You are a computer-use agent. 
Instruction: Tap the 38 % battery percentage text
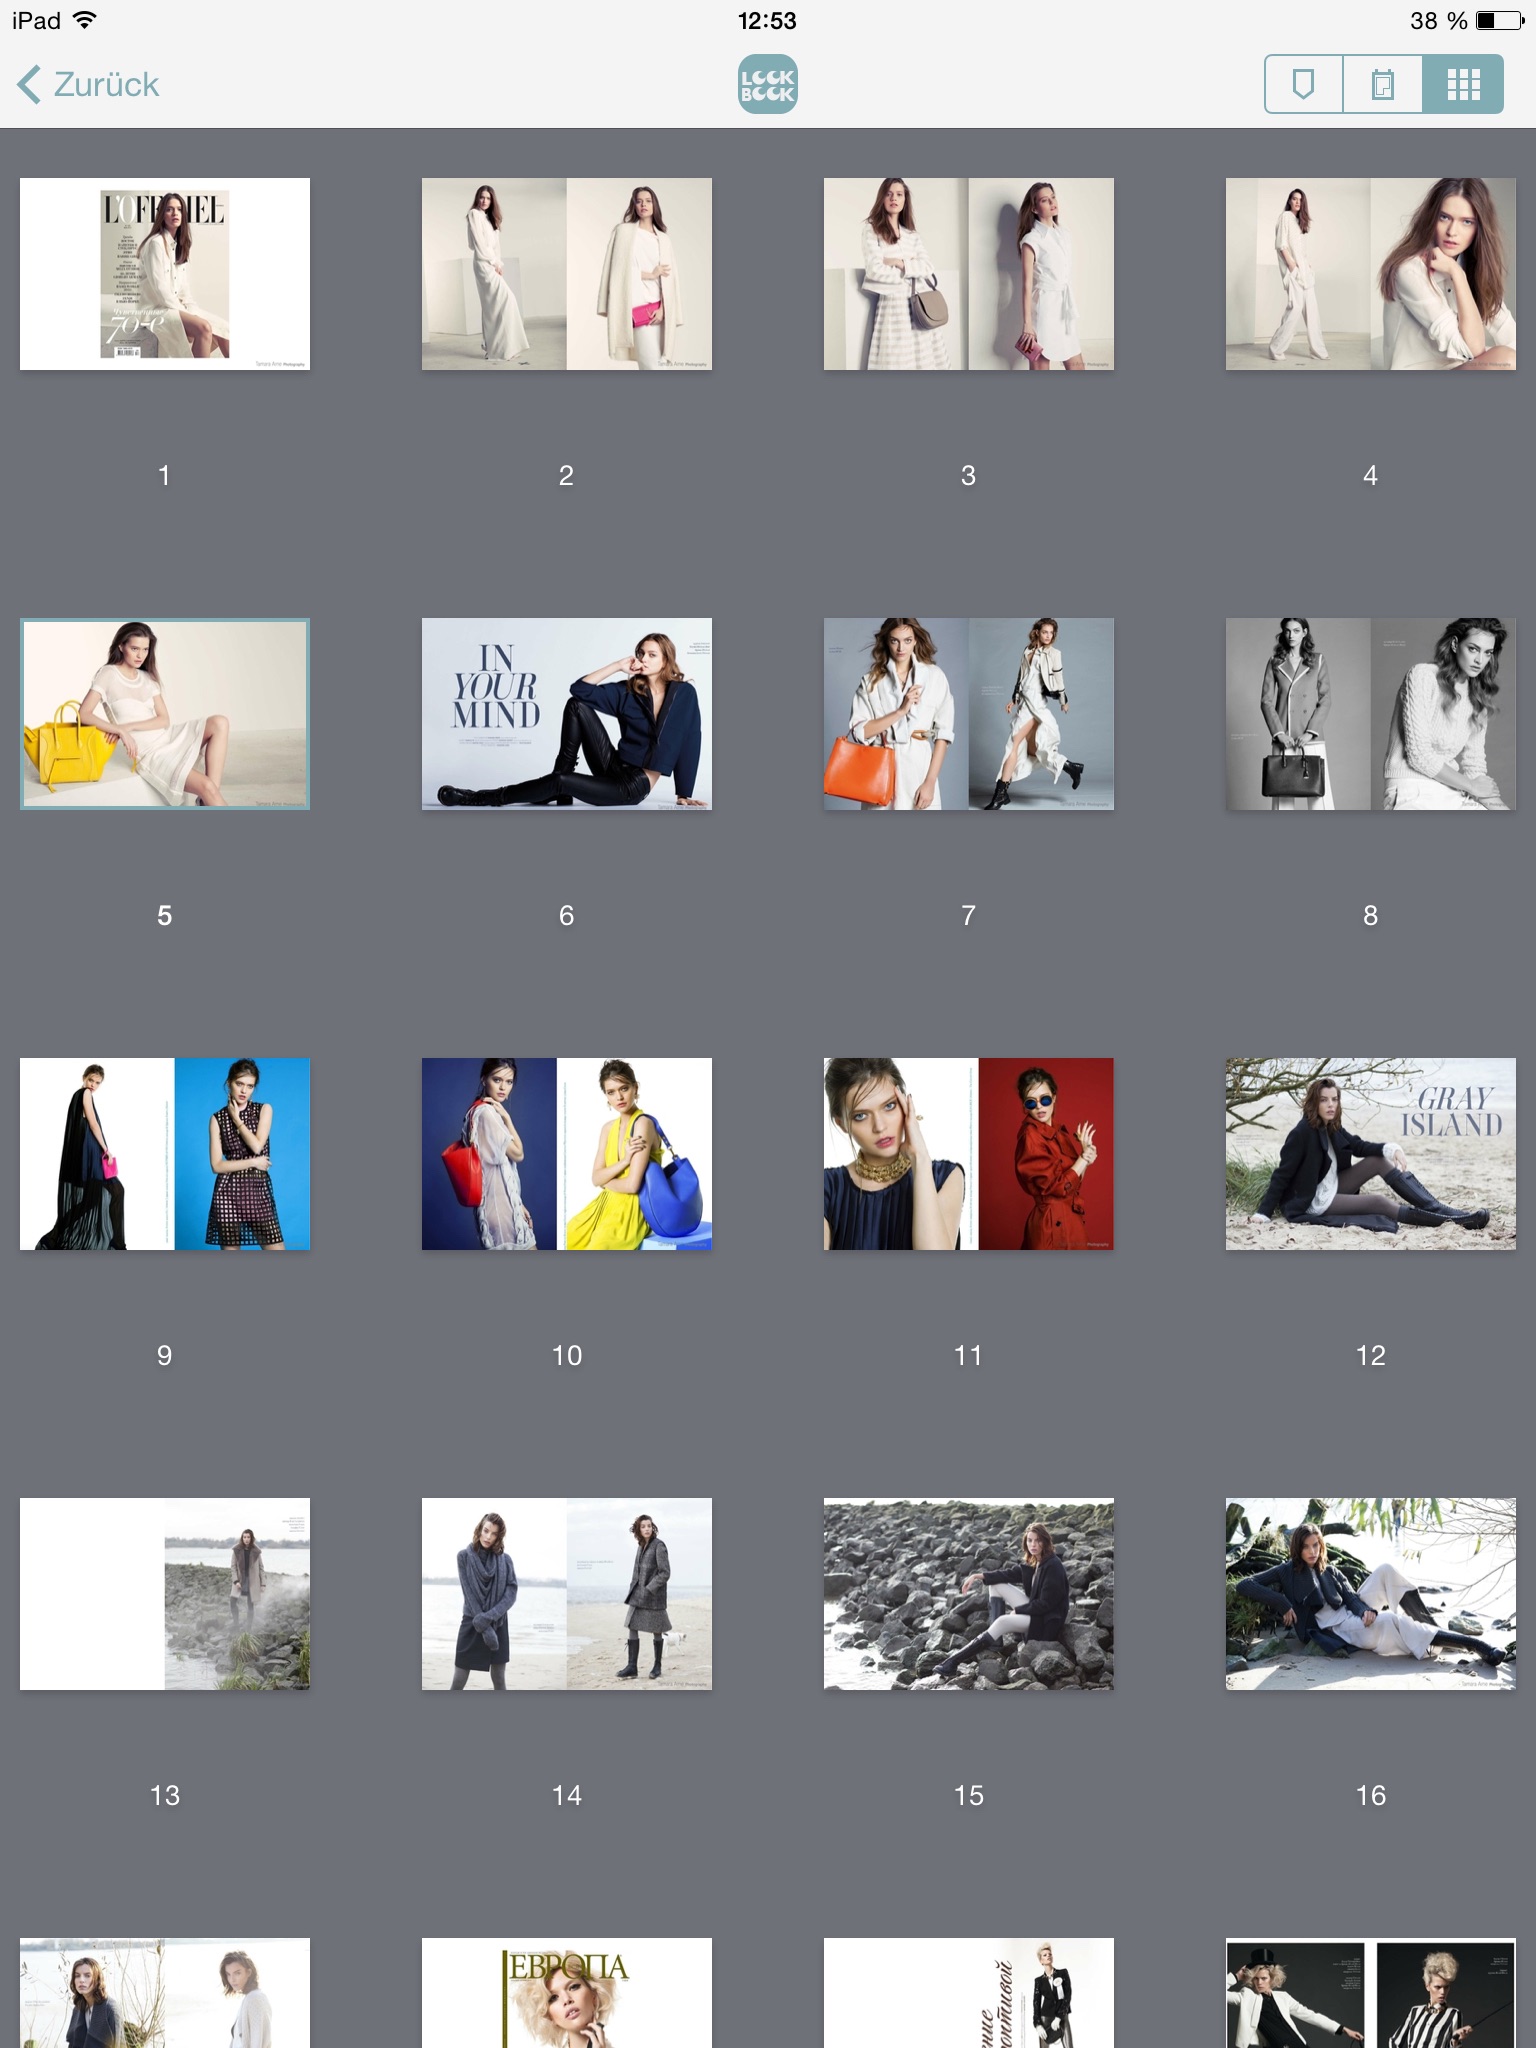[1439, 20]
